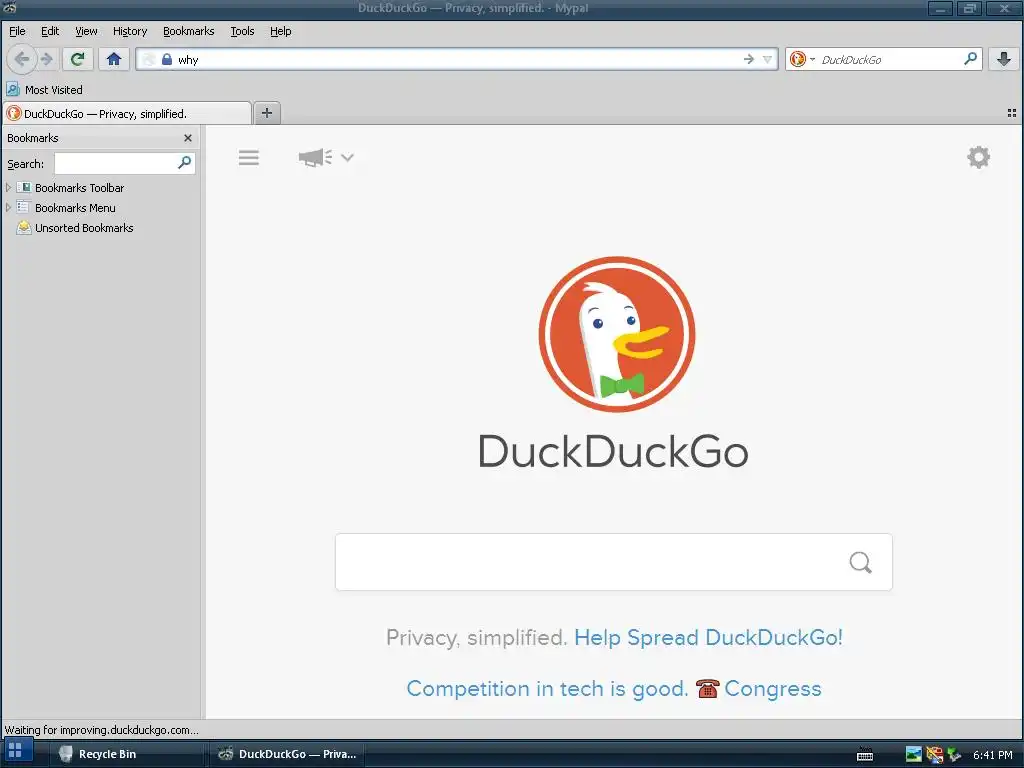Open the History menu
This screenshot has height=768, width=1024.
[x=130, y=31]
